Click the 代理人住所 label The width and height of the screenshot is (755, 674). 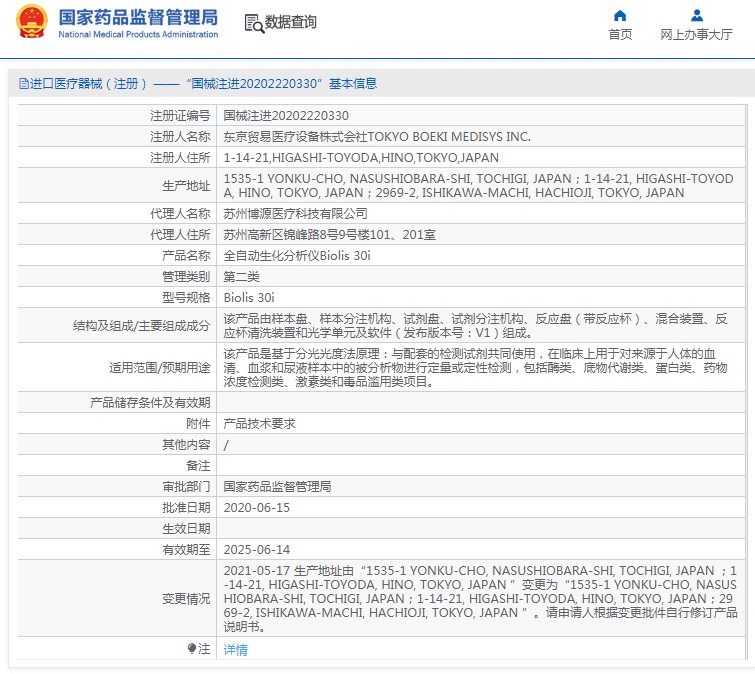180,235
